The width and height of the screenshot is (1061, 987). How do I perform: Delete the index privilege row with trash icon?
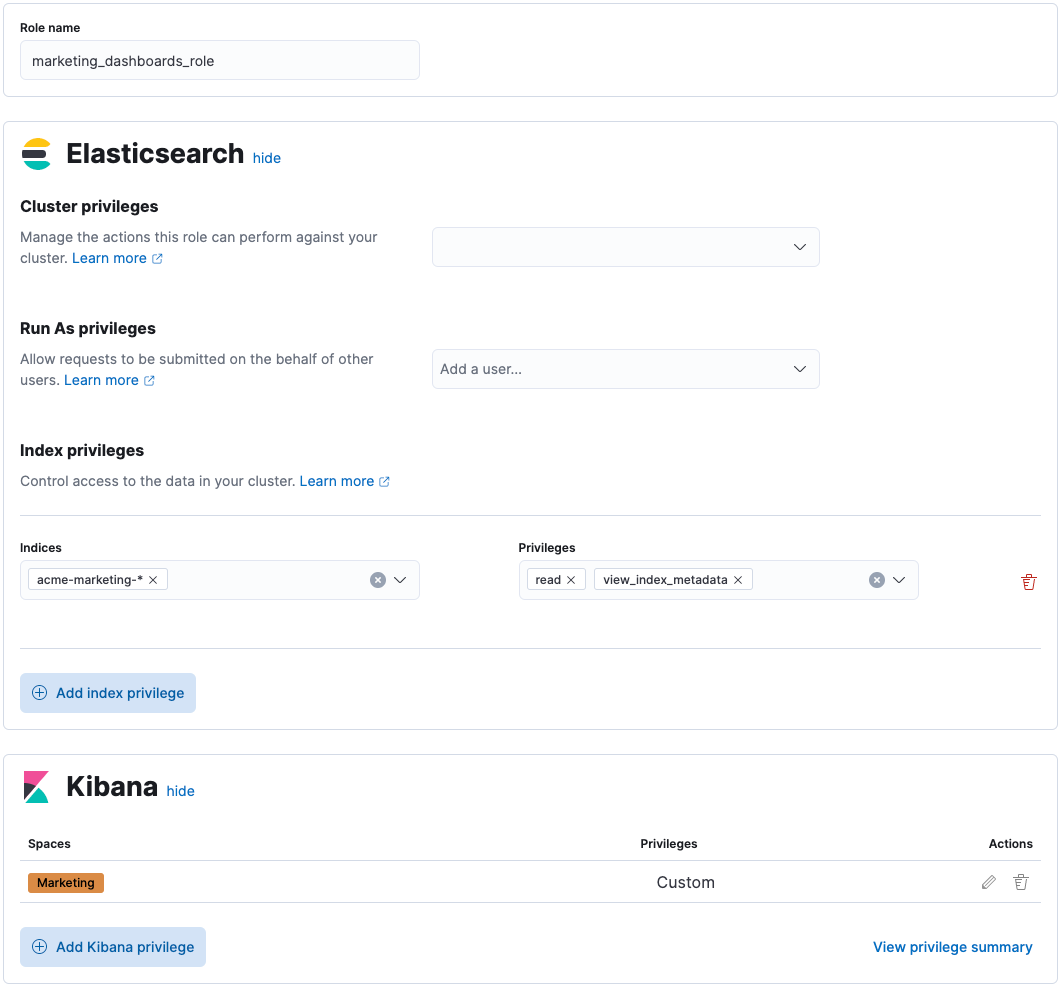point(1029,580)
